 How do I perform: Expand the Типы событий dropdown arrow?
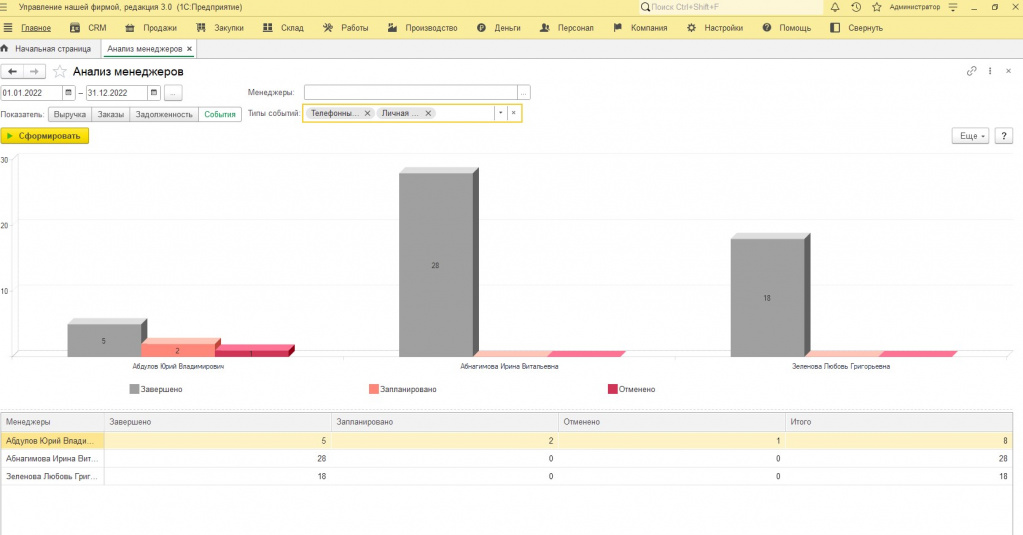point(500,113)
